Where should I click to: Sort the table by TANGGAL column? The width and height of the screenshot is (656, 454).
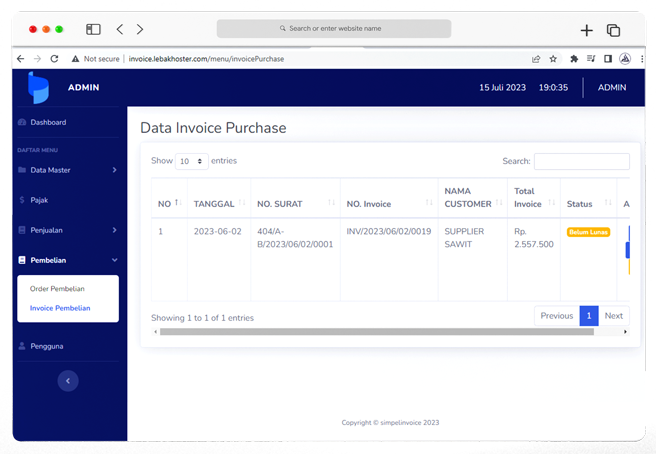point(215,204)
